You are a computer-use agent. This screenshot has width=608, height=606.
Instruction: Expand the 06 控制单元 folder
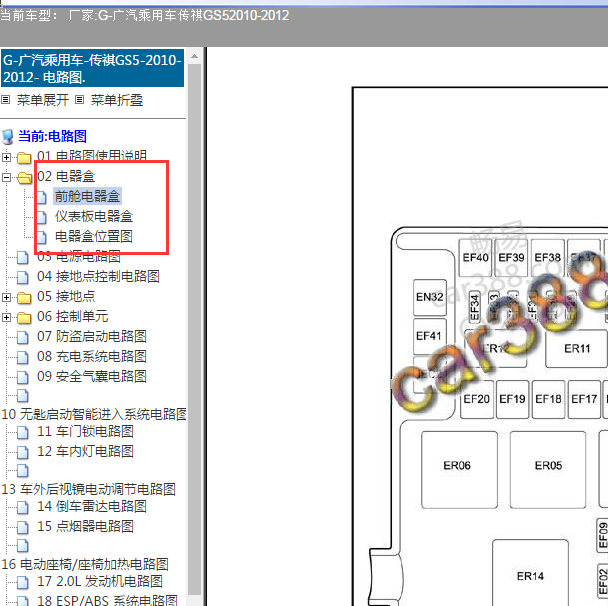pyautogui.click(x=6, y=317)
